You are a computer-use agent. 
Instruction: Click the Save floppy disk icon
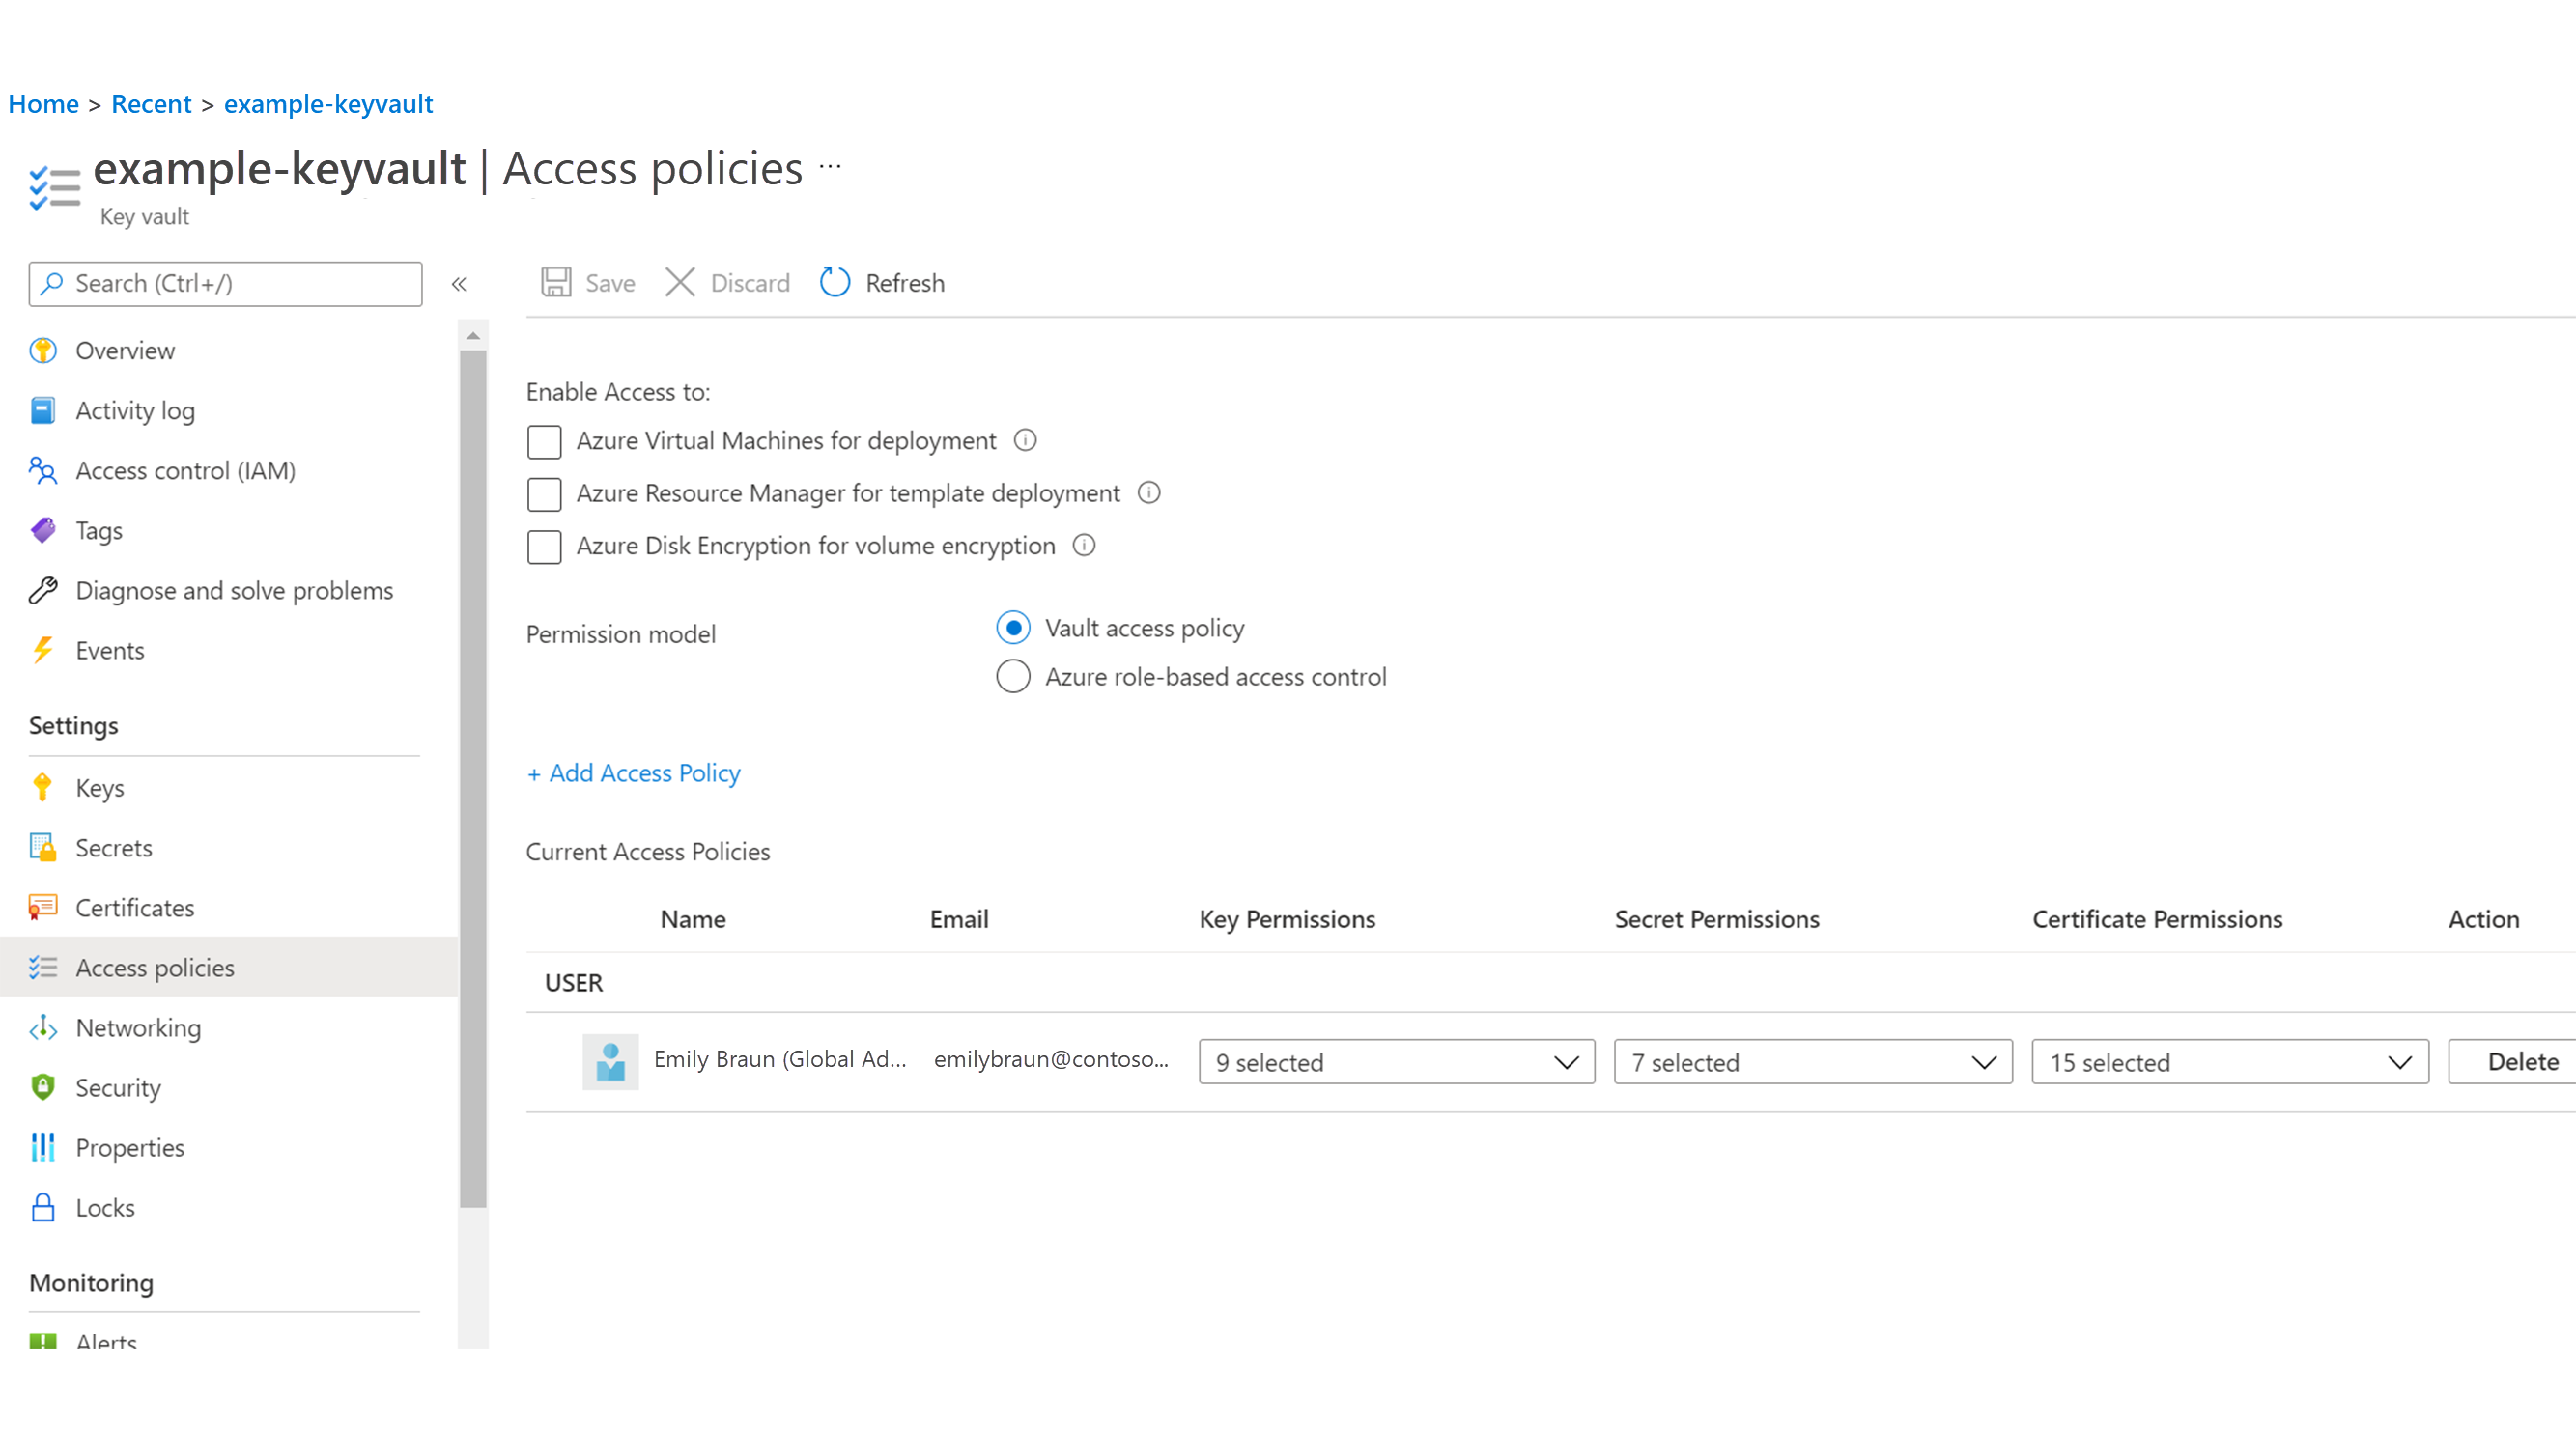[556, 283]
